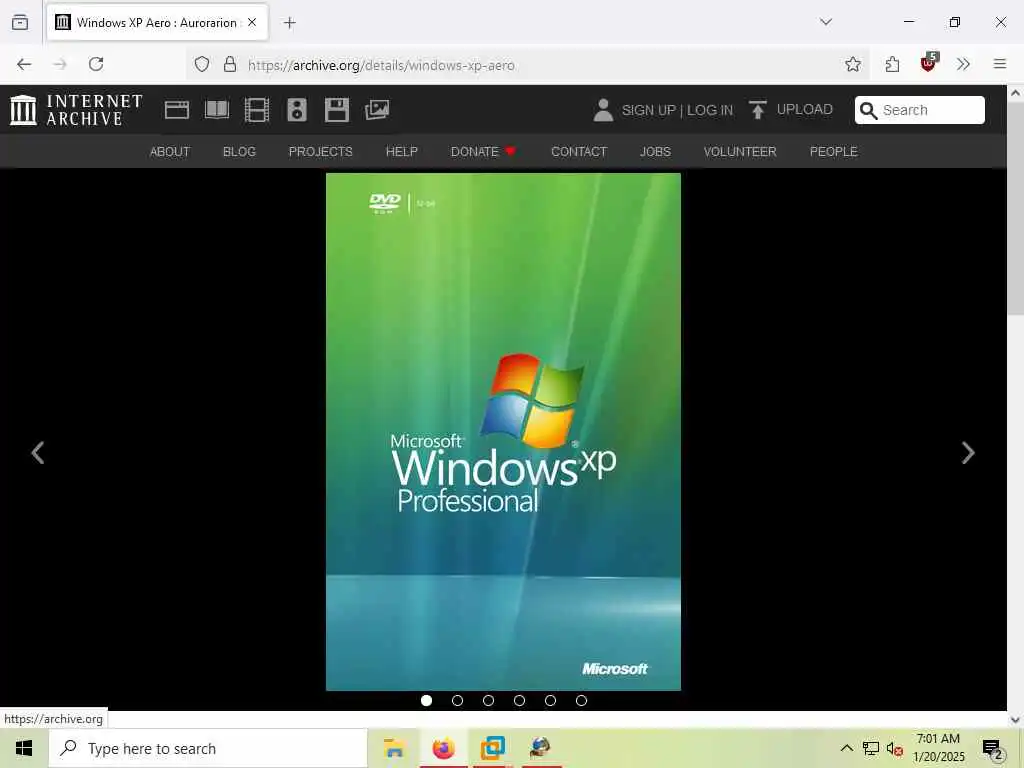Open the HELP menu item
This screenshot has height=768, width=1024.
402,152
